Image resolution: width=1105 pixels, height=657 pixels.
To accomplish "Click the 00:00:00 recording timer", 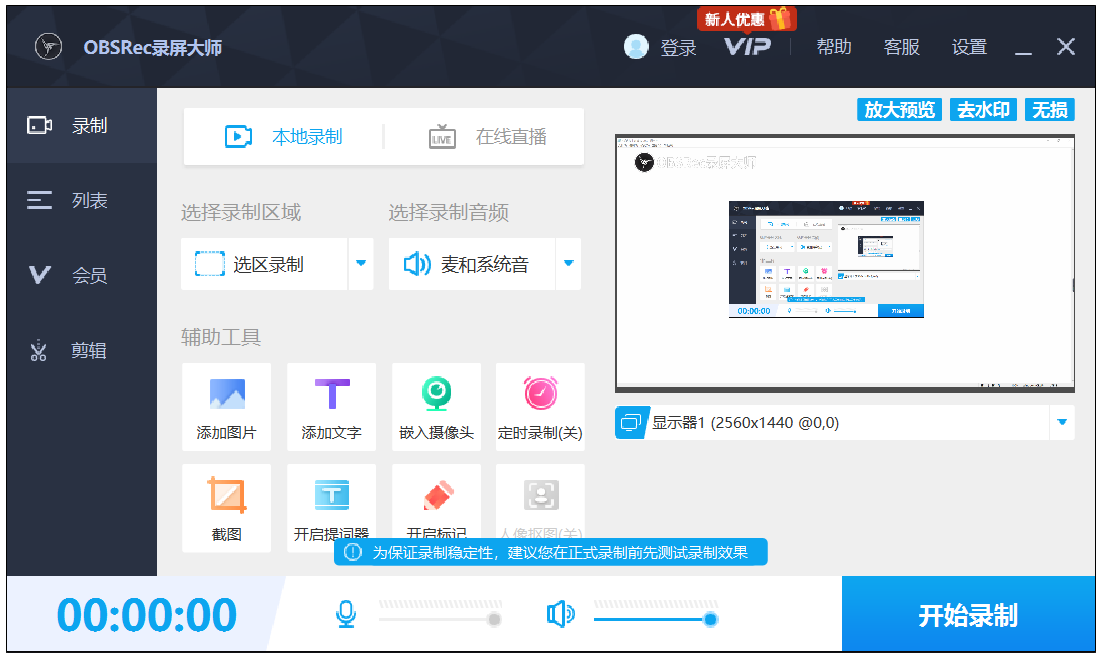I will tap(147, 615).
